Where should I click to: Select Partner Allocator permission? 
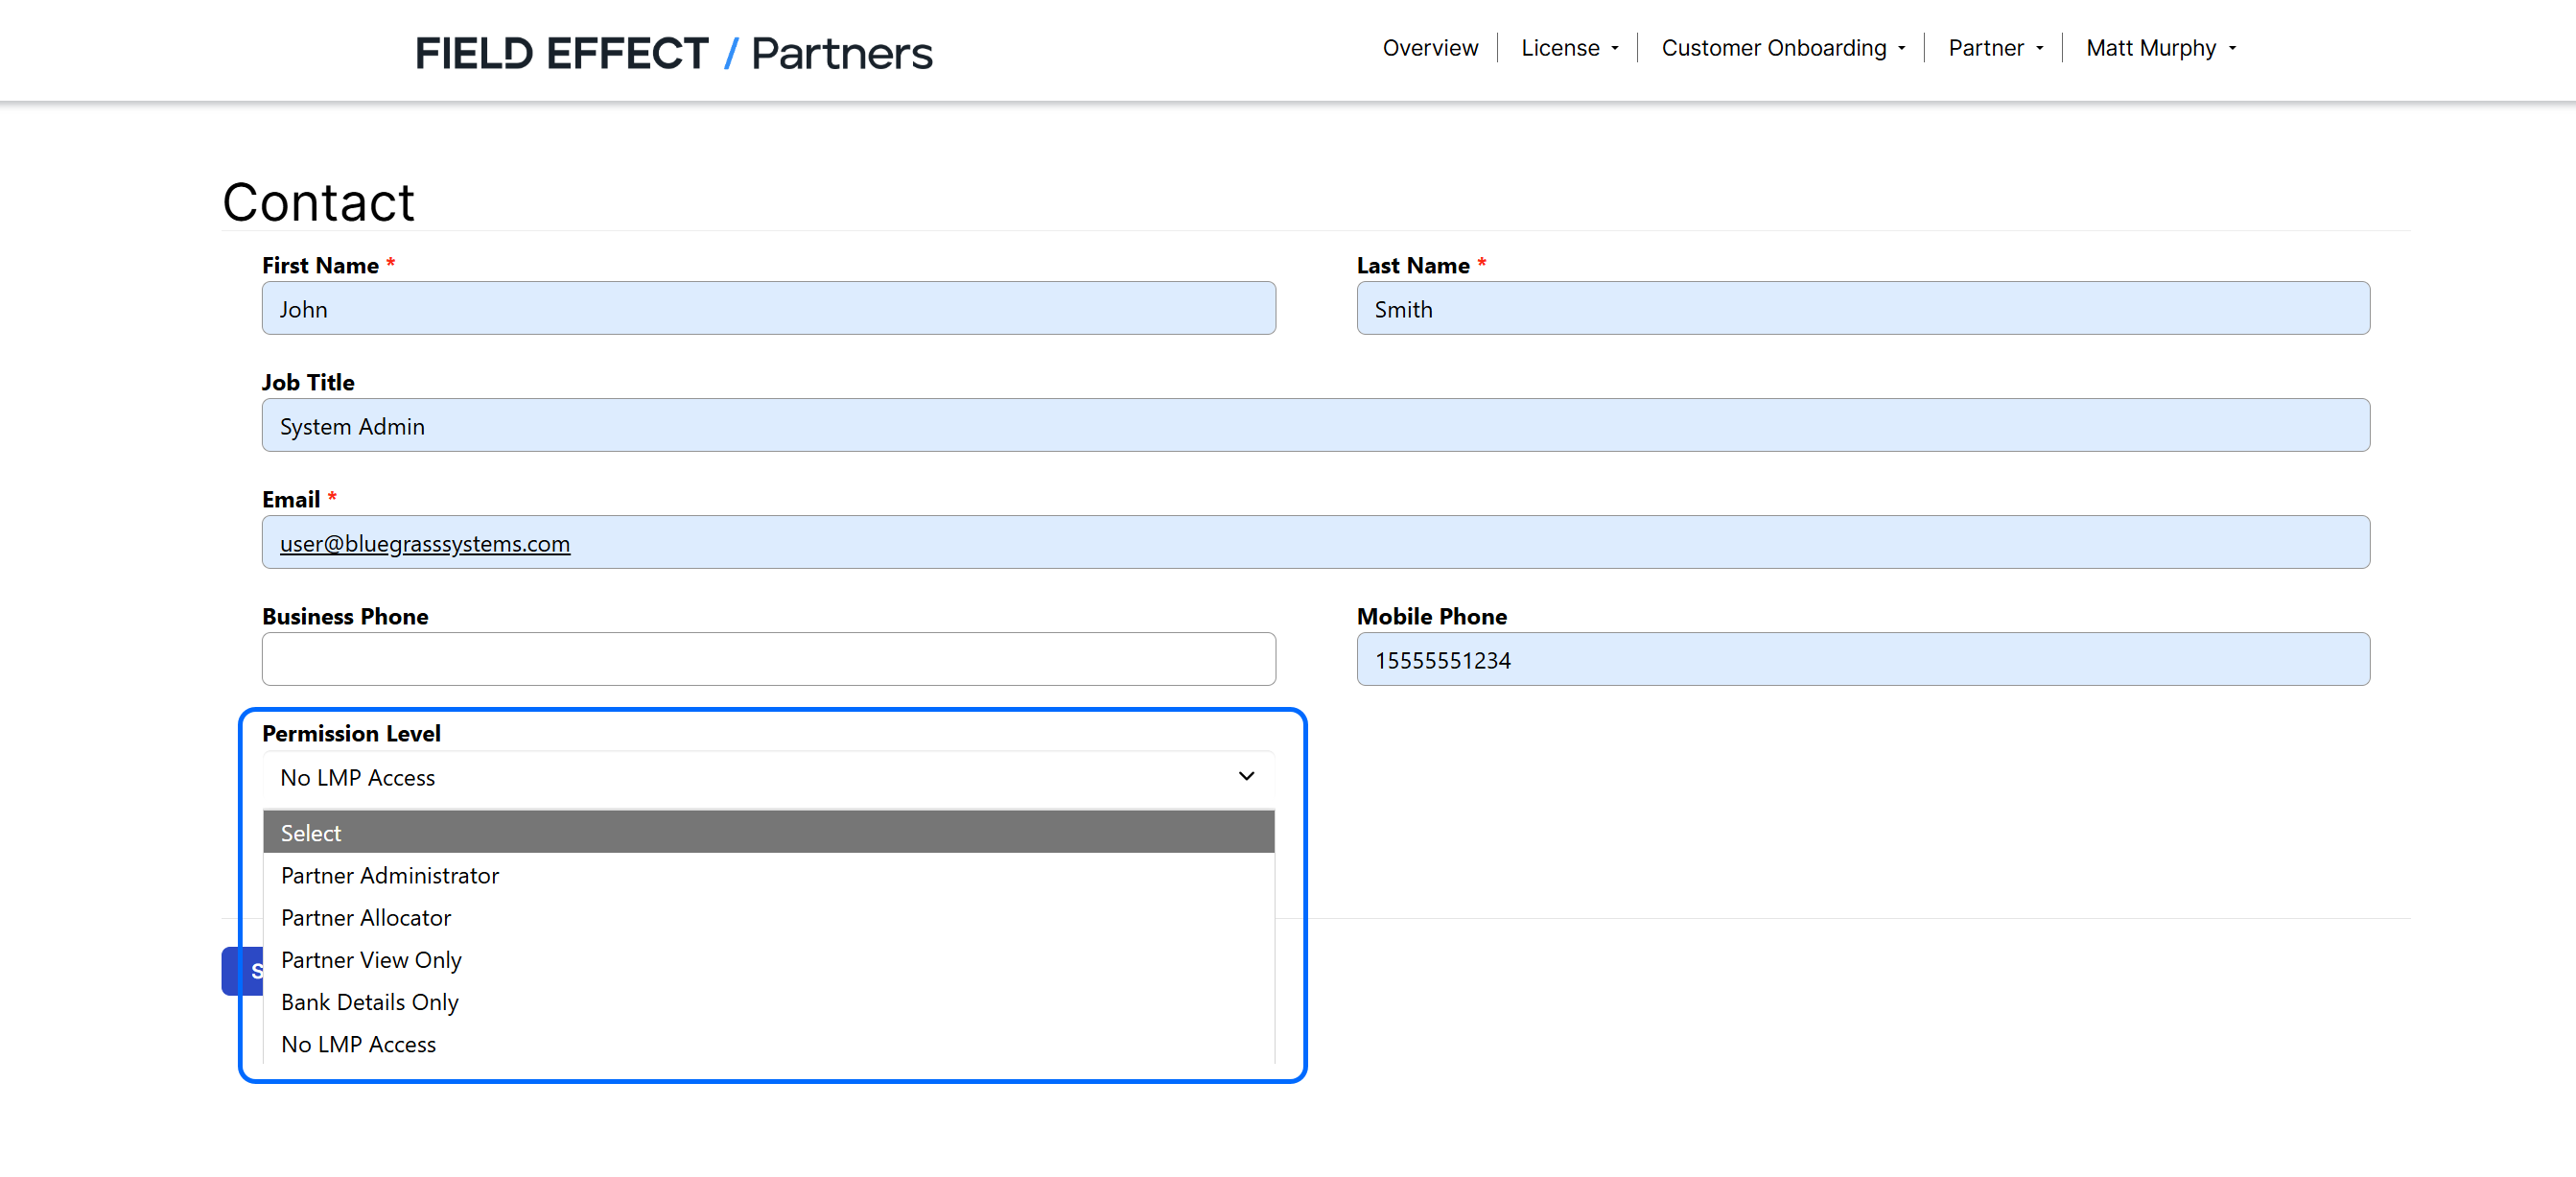tap(366, 917)
